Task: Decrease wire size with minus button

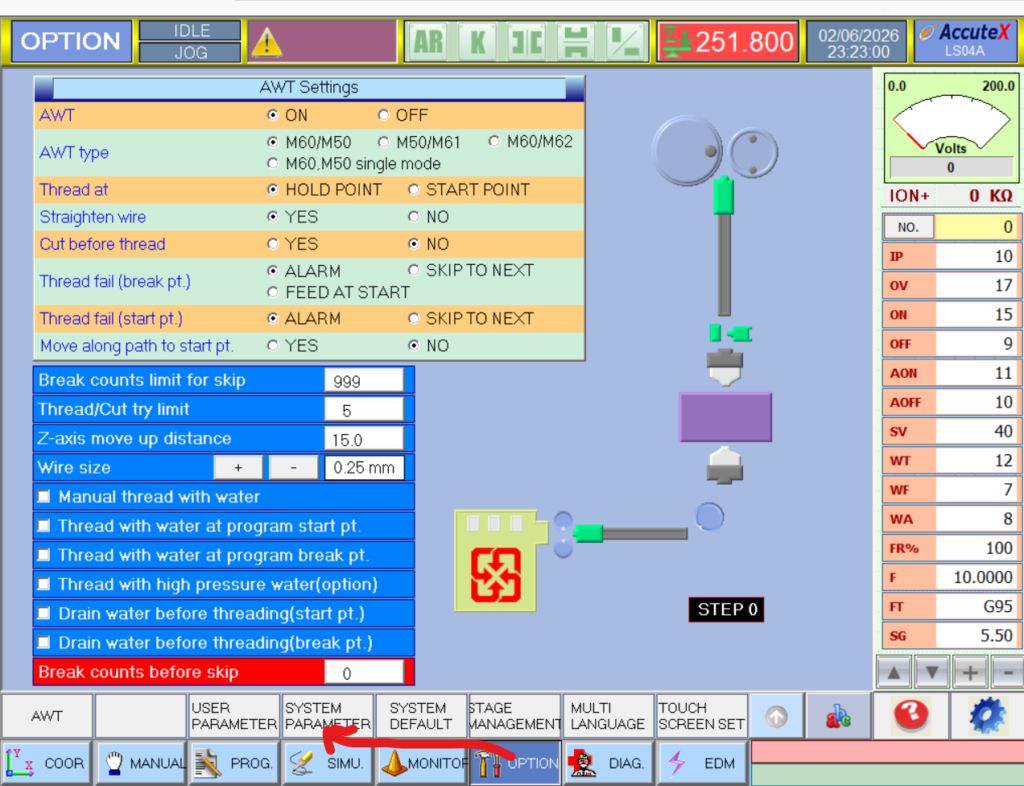Action: (x=293, y=468)
